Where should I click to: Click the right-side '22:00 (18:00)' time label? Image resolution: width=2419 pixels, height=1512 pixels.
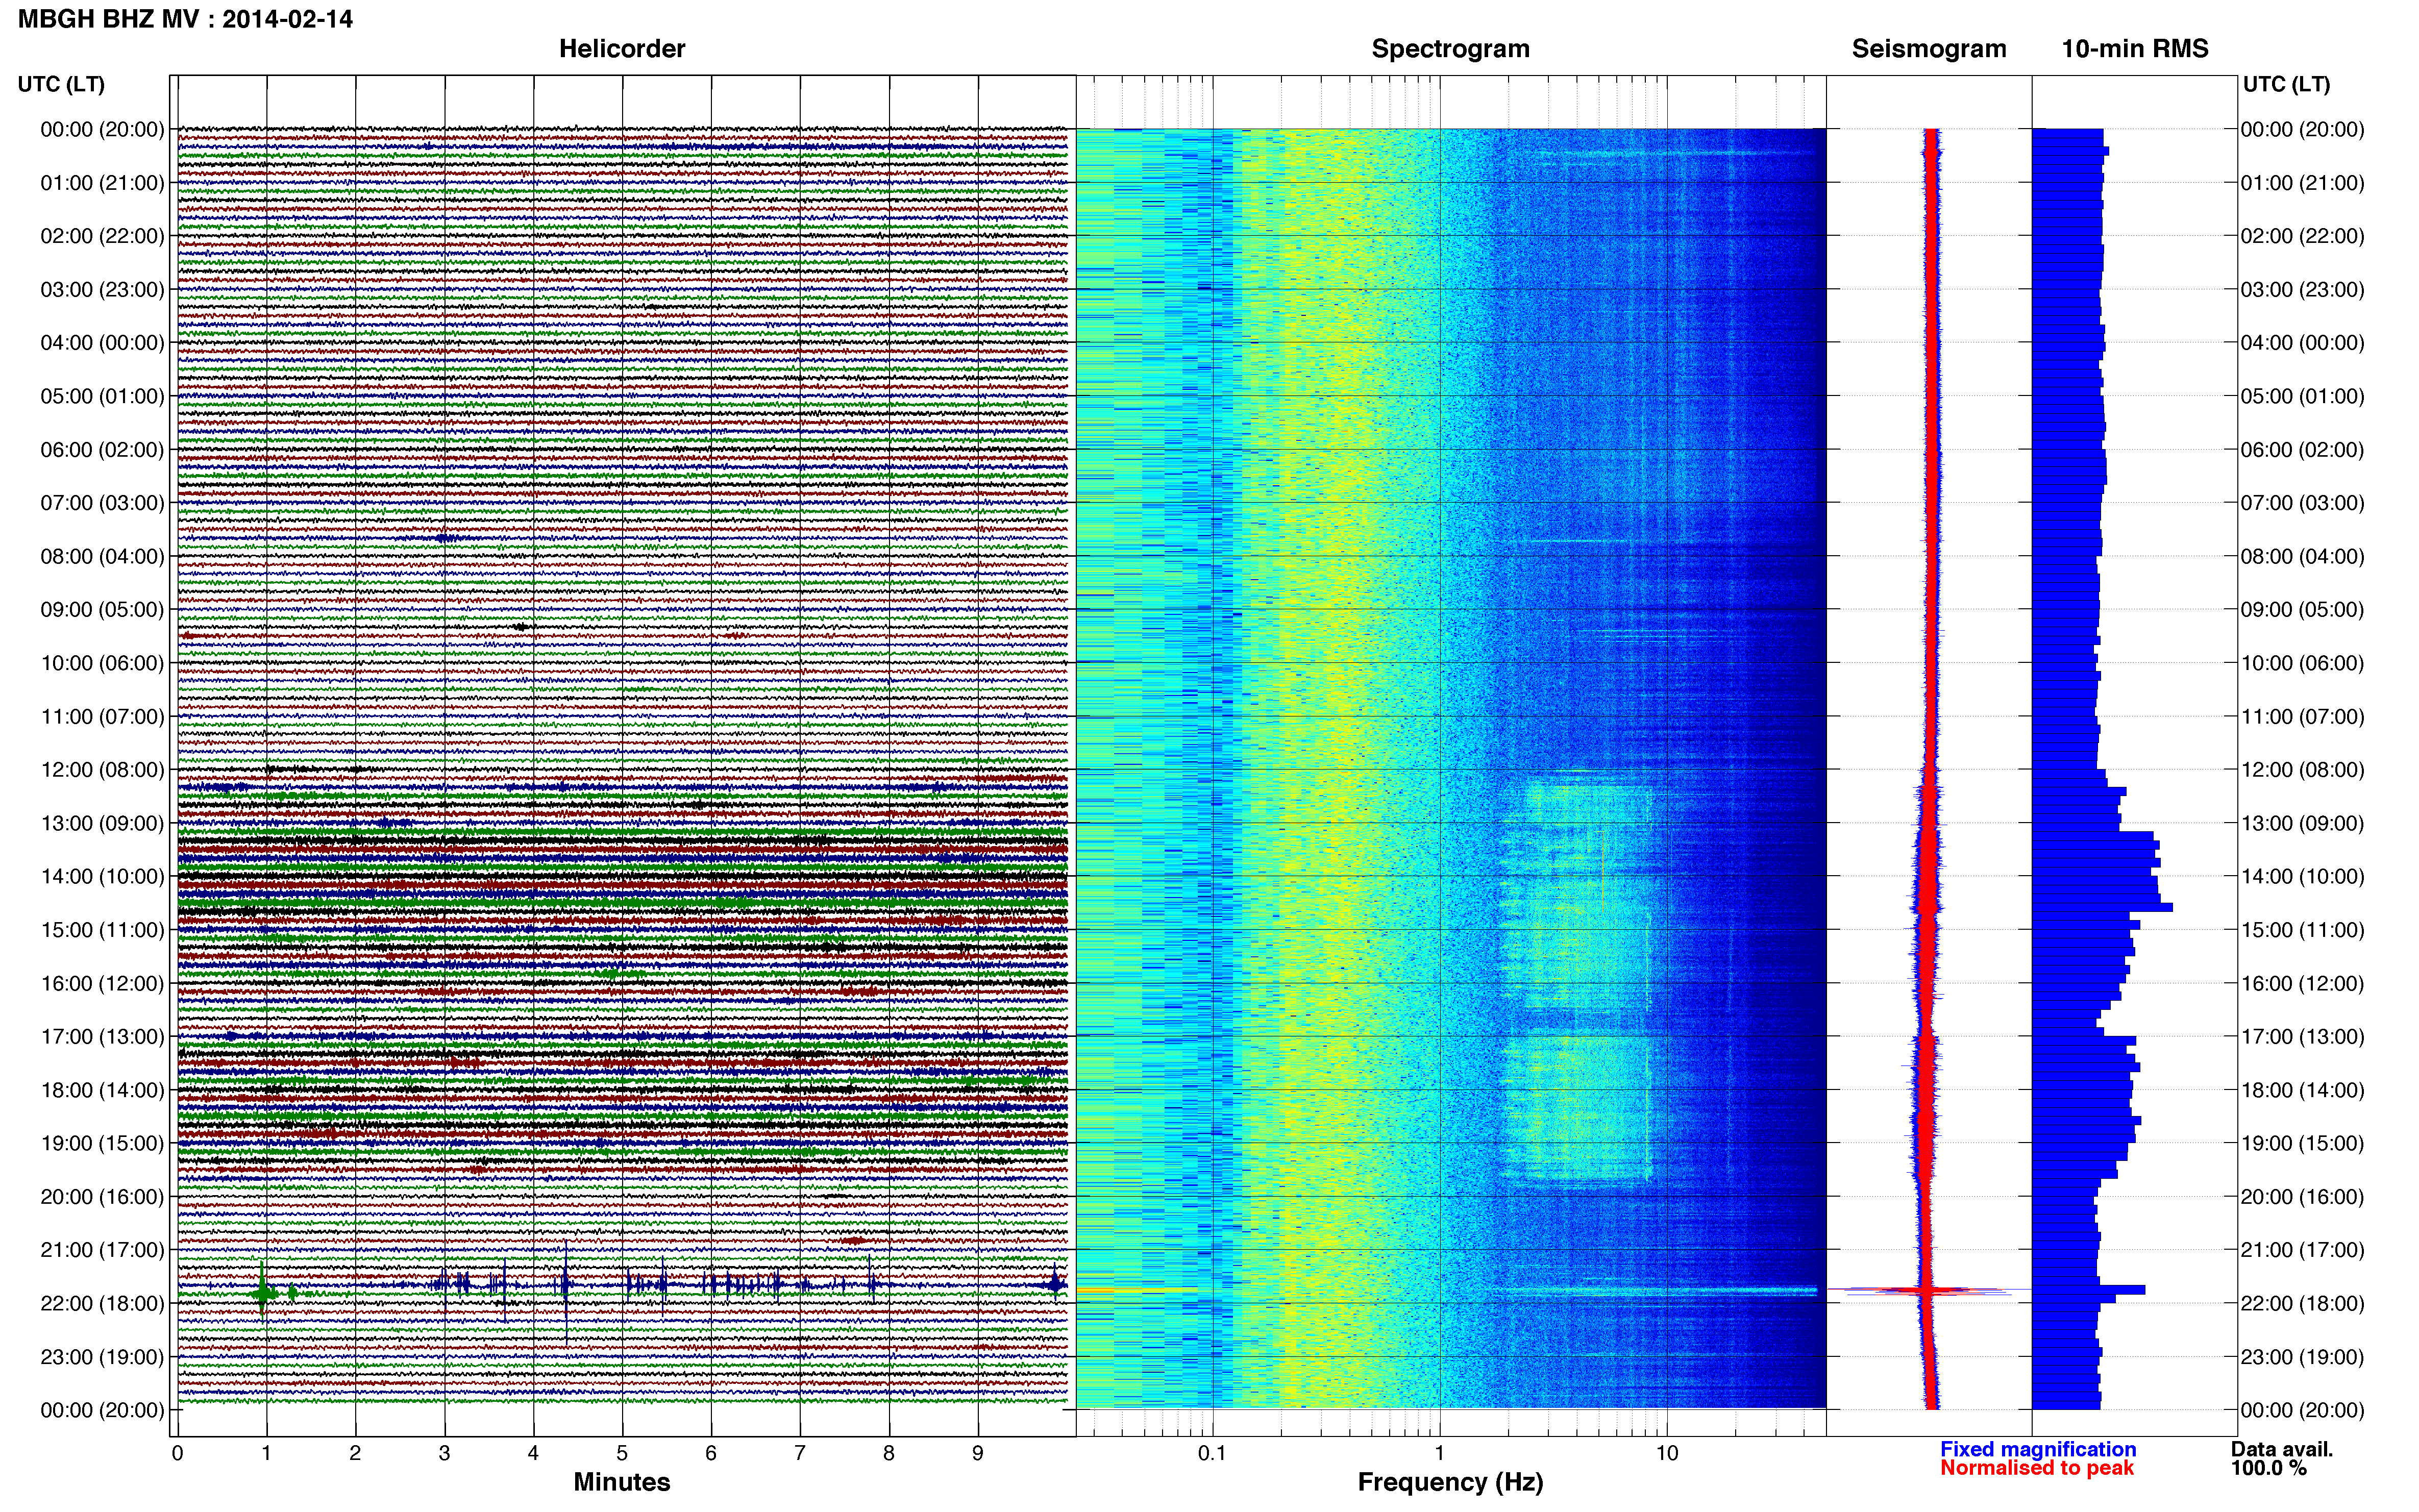click(2302, 1303)
